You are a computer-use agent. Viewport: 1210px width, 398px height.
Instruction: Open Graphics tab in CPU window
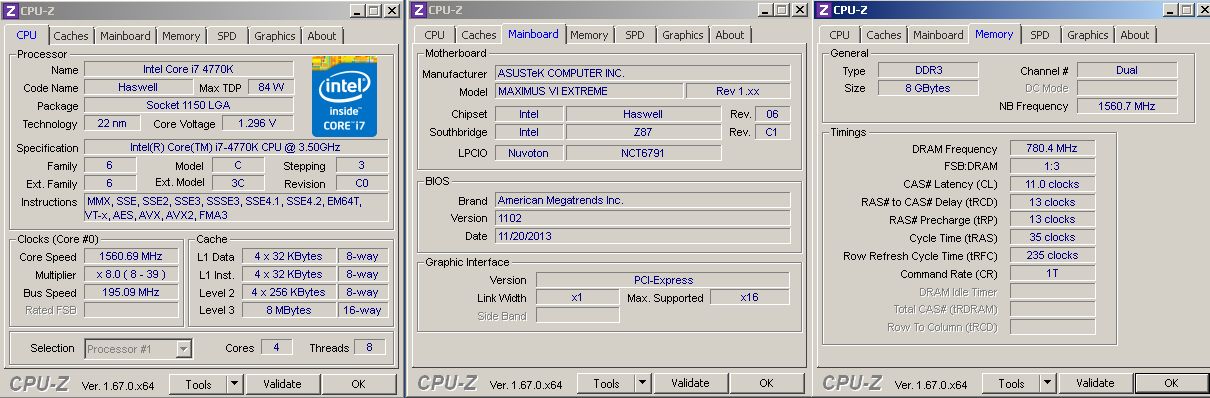point(275,36)
